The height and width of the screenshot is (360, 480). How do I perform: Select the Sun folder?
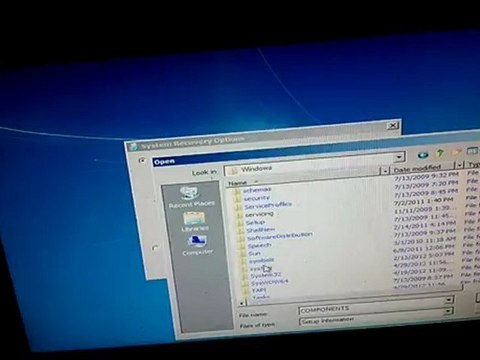coord(251,254)
